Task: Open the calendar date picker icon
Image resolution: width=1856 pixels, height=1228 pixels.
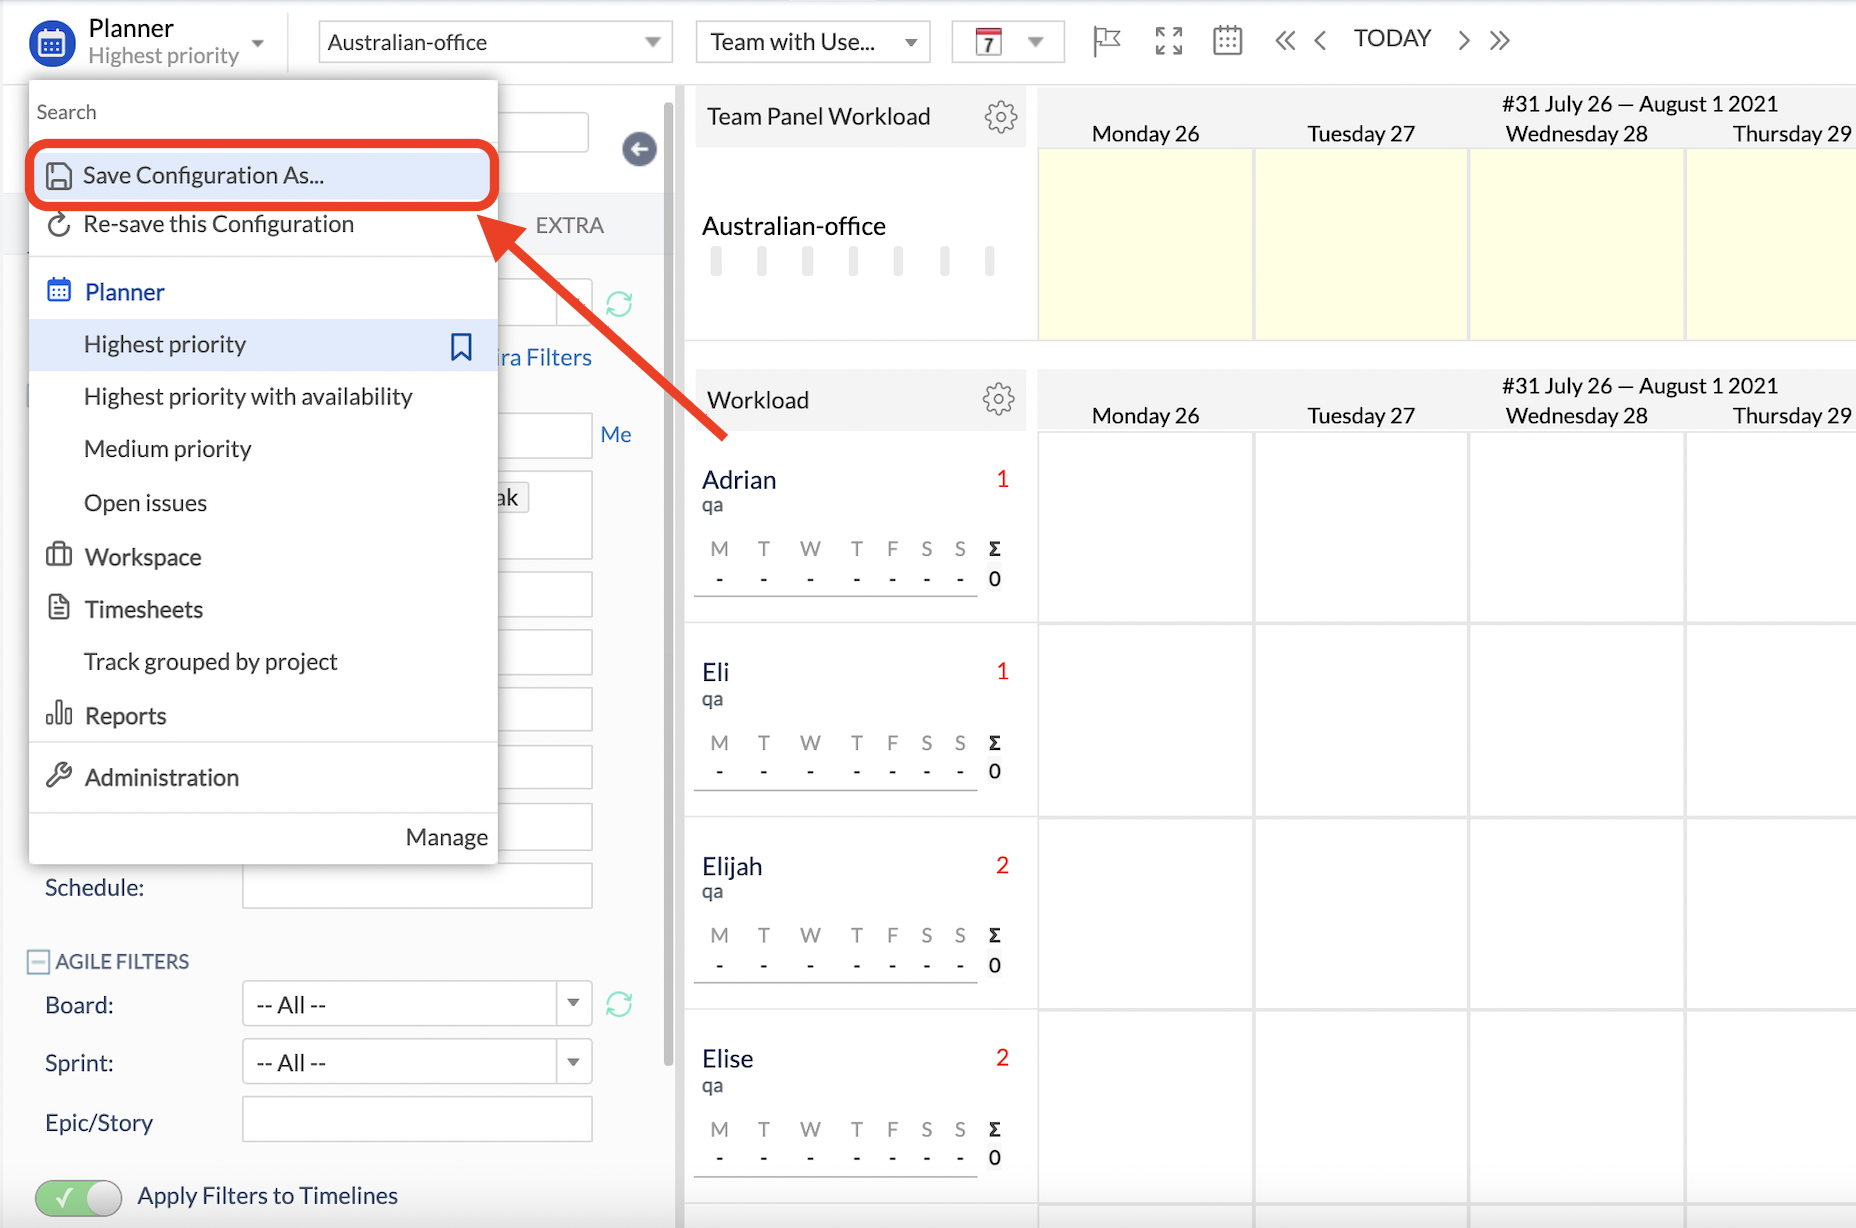Action: [x=1227, y=41]
